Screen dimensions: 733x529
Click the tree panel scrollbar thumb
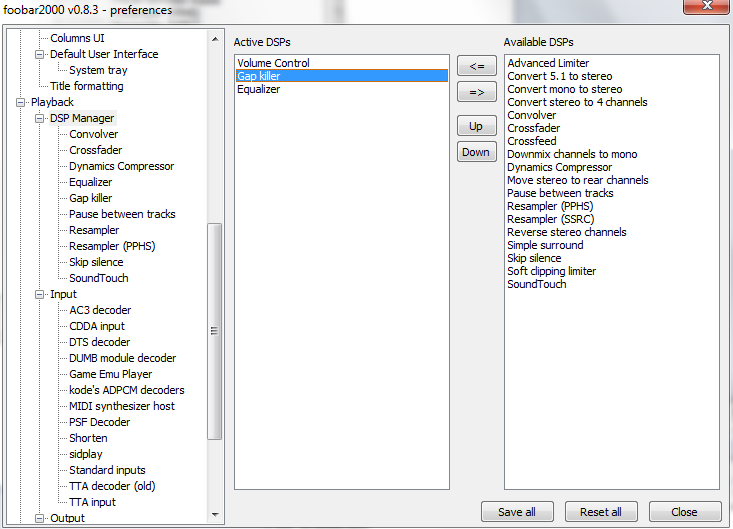215,331
